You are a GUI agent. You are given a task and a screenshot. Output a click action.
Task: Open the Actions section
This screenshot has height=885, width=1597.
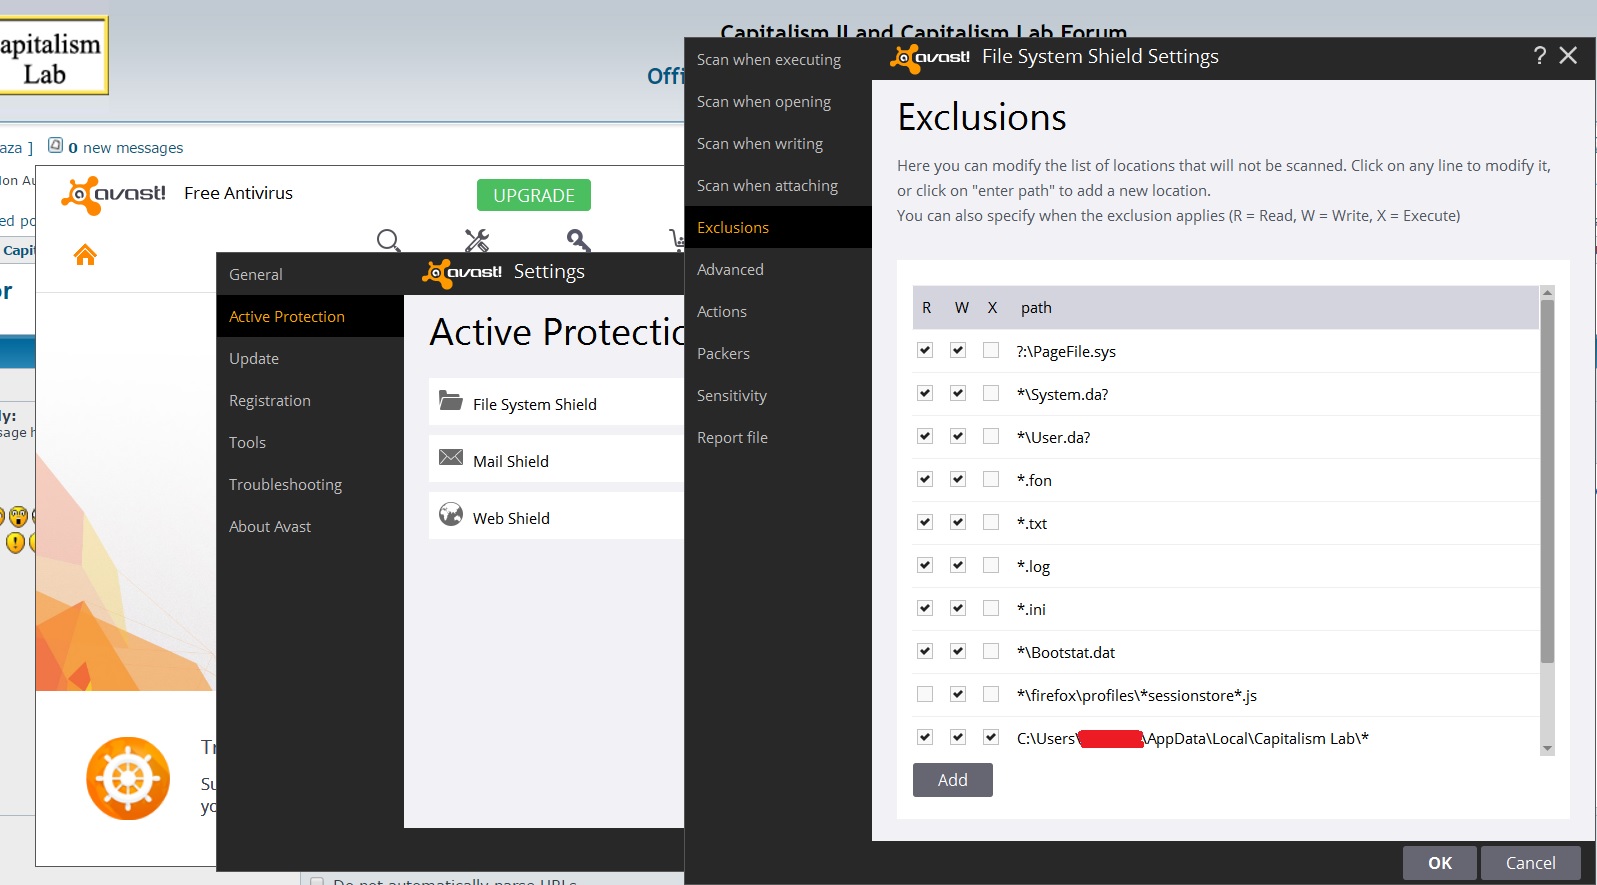(x=778, y=311)
